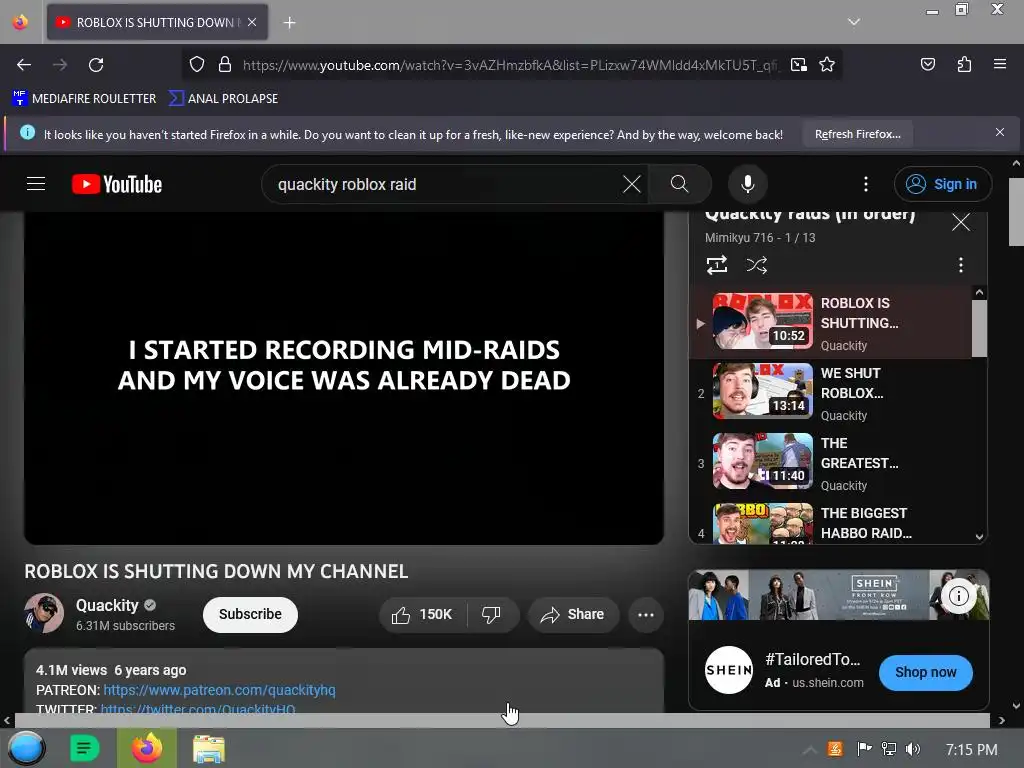Expand the list all tabs chevron

854,22
